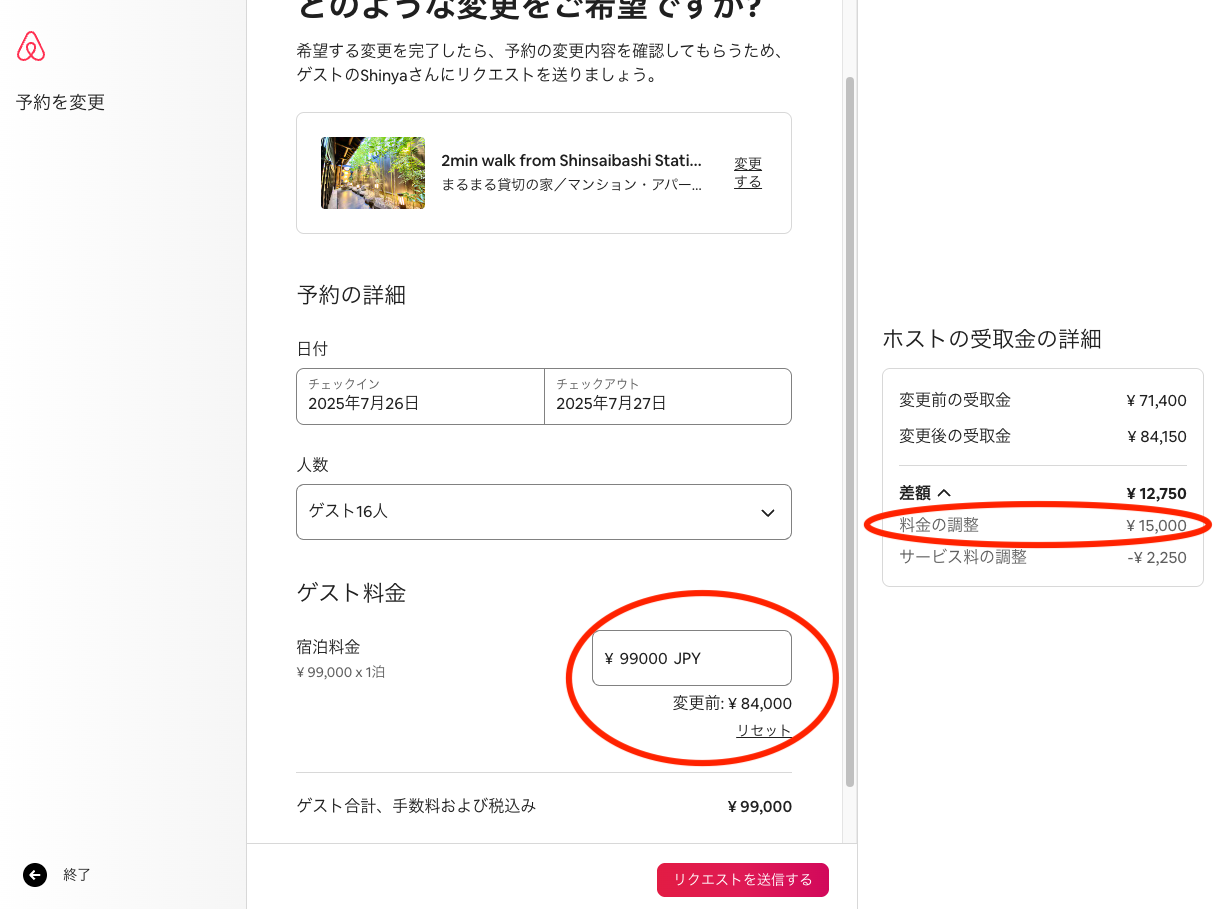Open the チェックイン date field

(x=420, y=396)
